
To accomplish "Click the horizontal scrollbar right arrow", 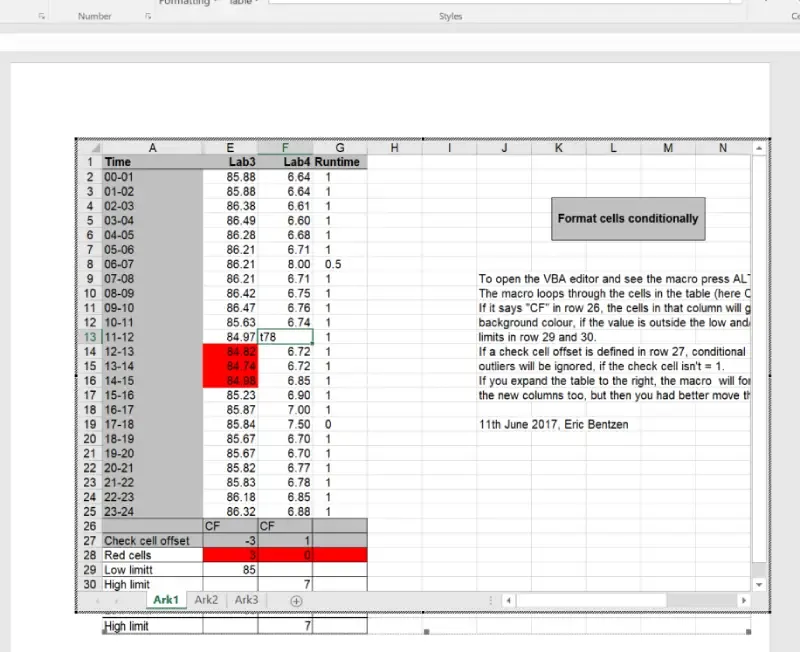I will 743,600.
